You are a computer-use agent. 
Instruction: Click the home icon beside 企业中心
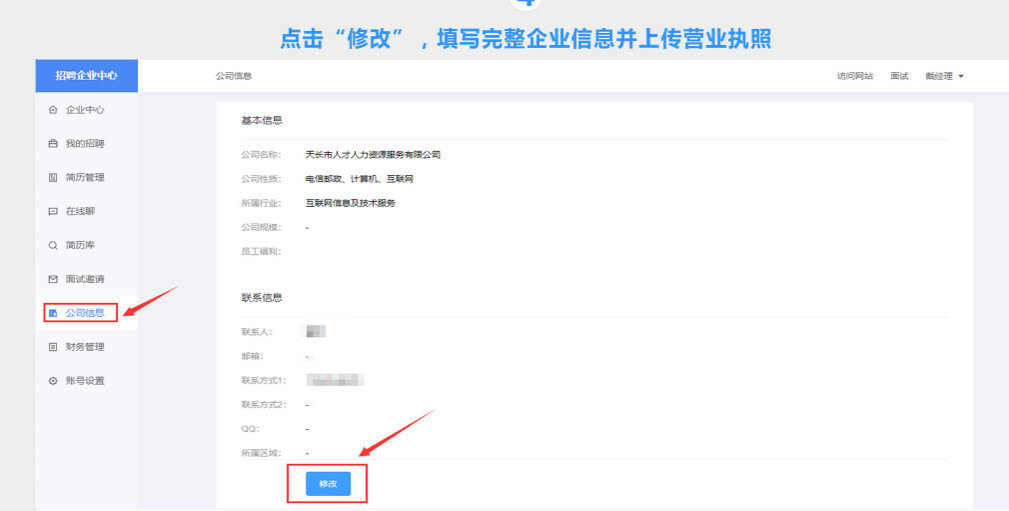tap(53, 110)
